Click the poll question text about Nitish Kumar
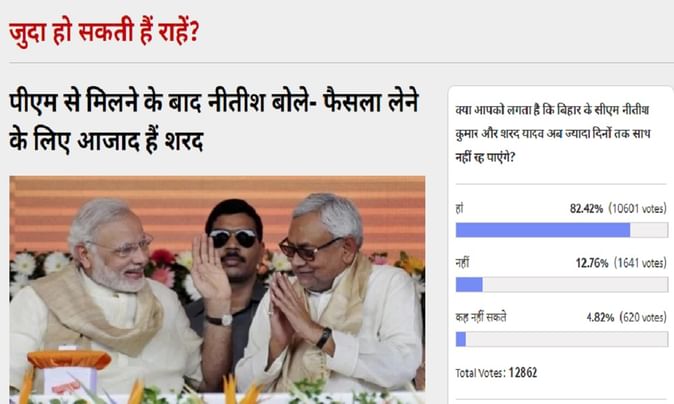The height and width of the screenshot is (404, 674). (553, 134)
